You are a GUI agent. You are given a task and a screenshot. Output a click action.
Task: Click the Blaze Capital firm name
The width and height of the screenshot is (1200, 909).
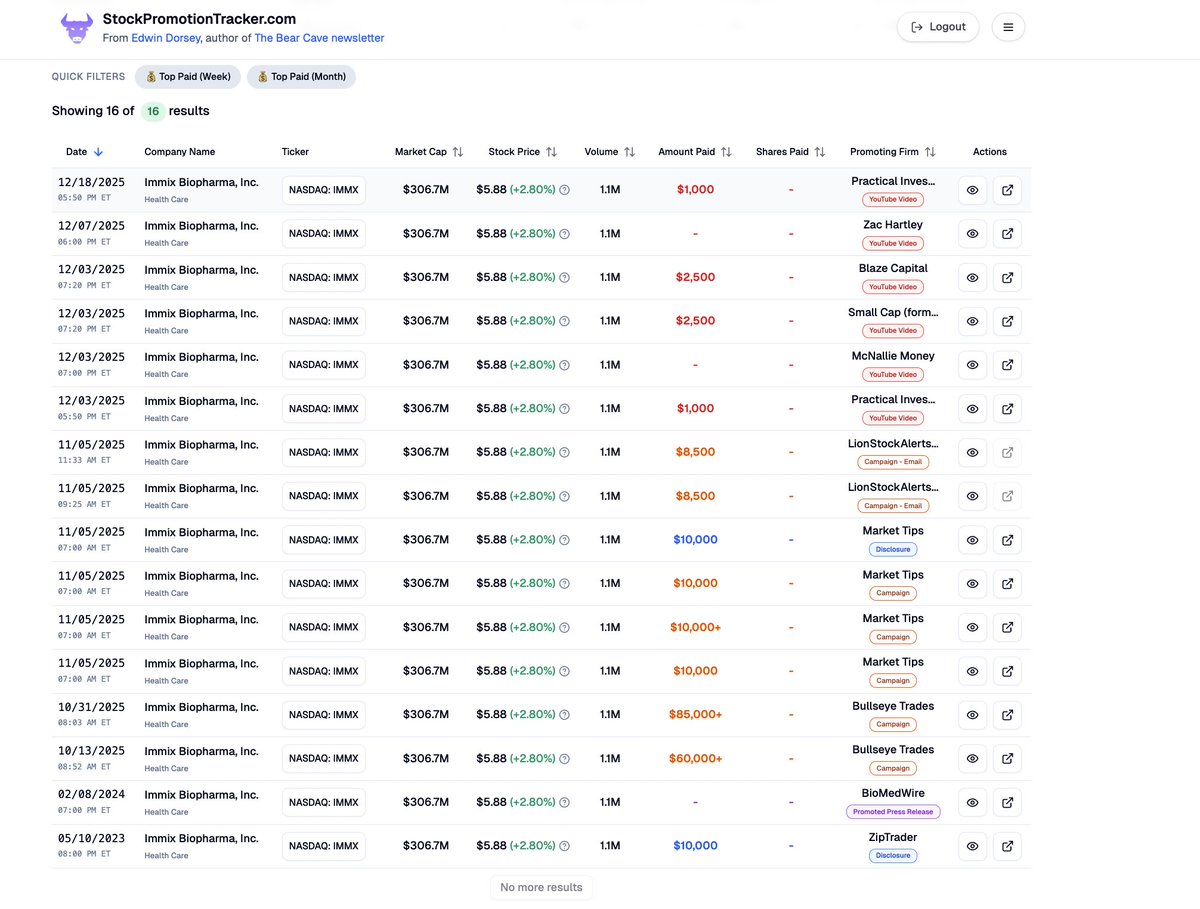[893, 268]
